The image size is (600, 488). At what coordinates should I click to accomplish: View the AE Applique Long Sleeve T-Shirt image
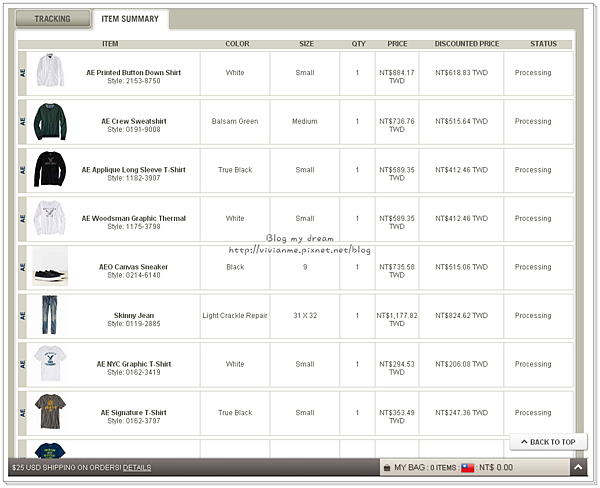(x=50, y=169)
